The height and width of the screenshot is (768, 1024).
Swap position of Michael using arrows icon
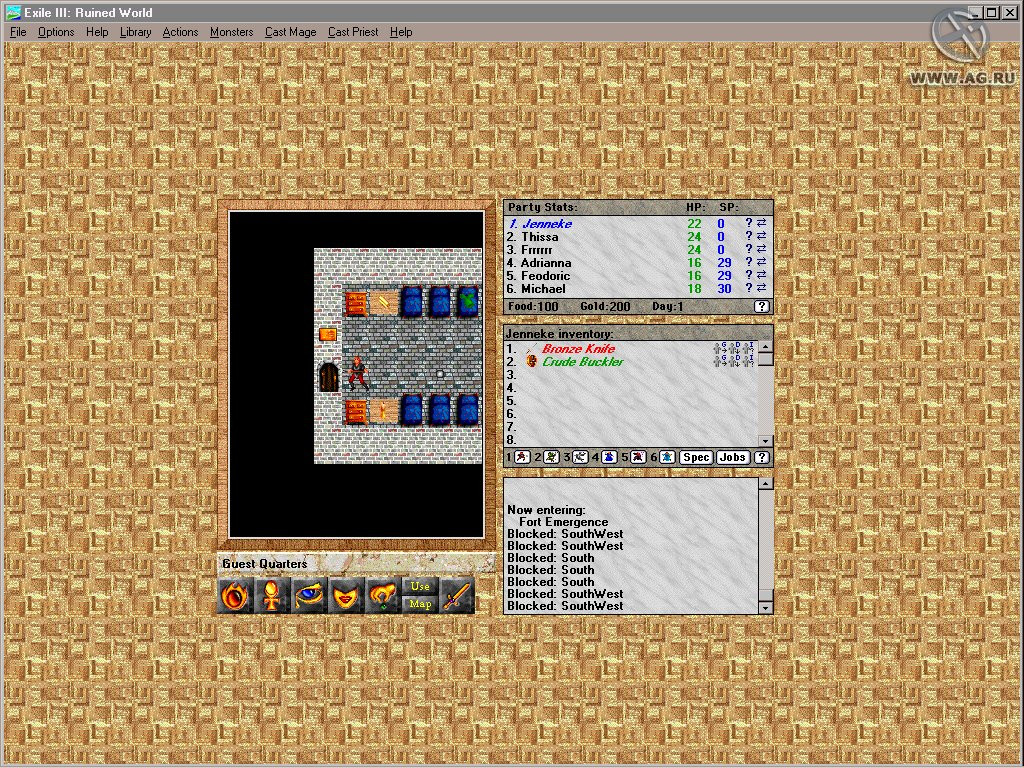coord(761,289)
